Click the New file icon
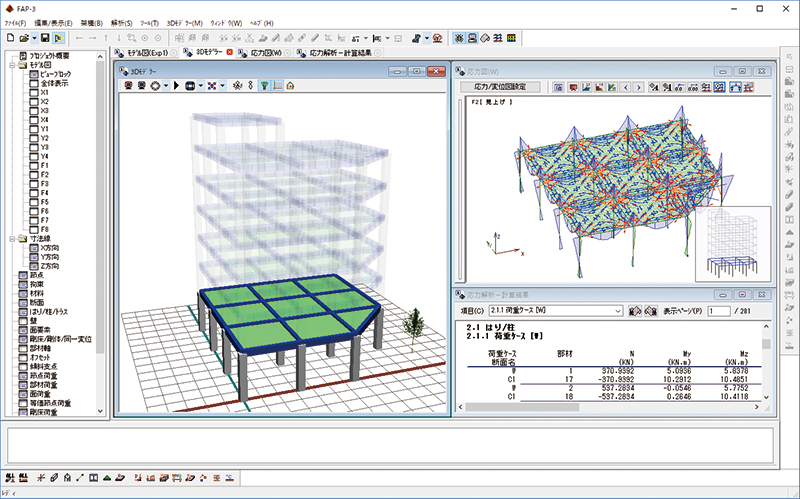The width and height of the screenshot is (800, 499). (10, 37)
